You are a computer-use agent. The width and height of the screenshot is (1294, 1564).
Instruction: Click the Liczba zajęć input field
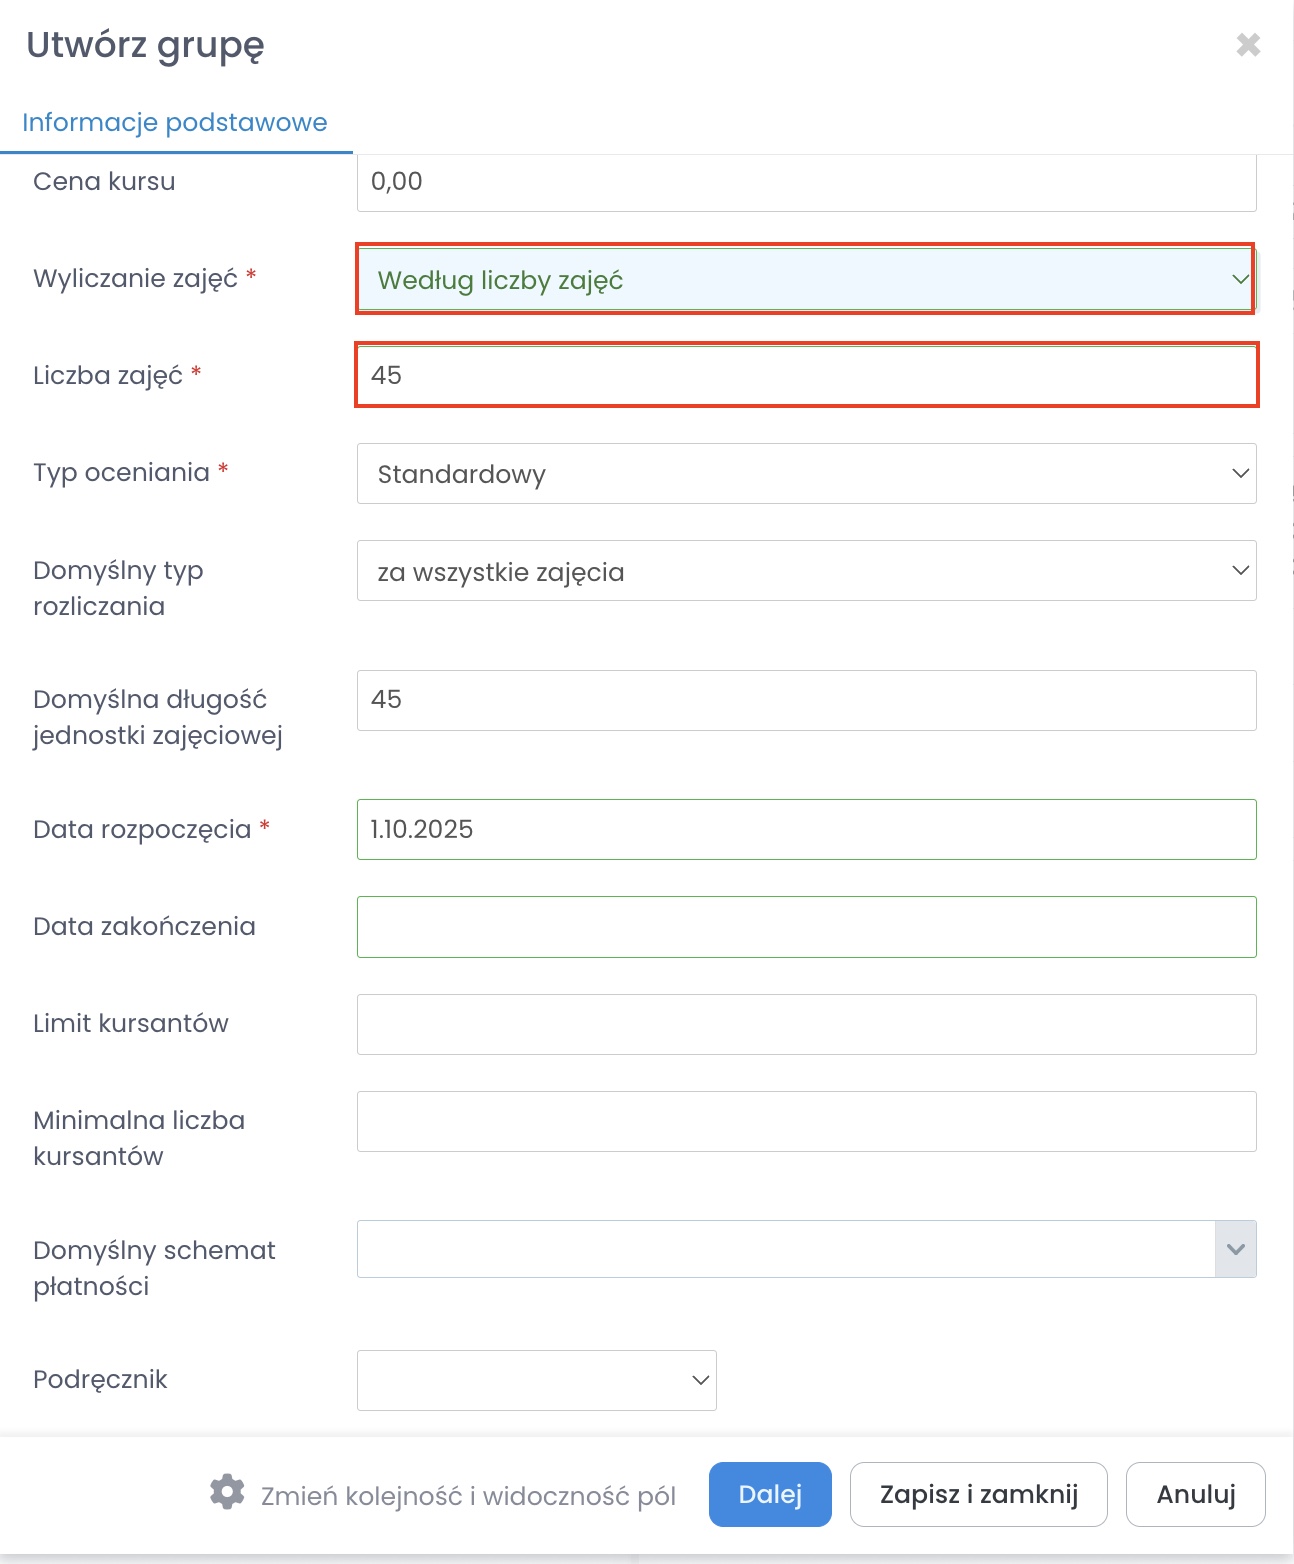point(806,375)
